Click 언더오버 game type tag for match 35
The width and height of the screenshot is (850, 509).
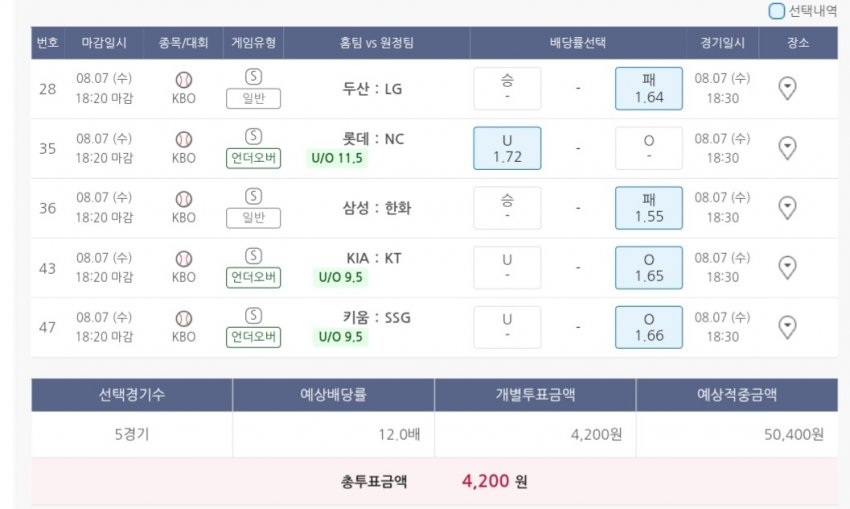253,158
